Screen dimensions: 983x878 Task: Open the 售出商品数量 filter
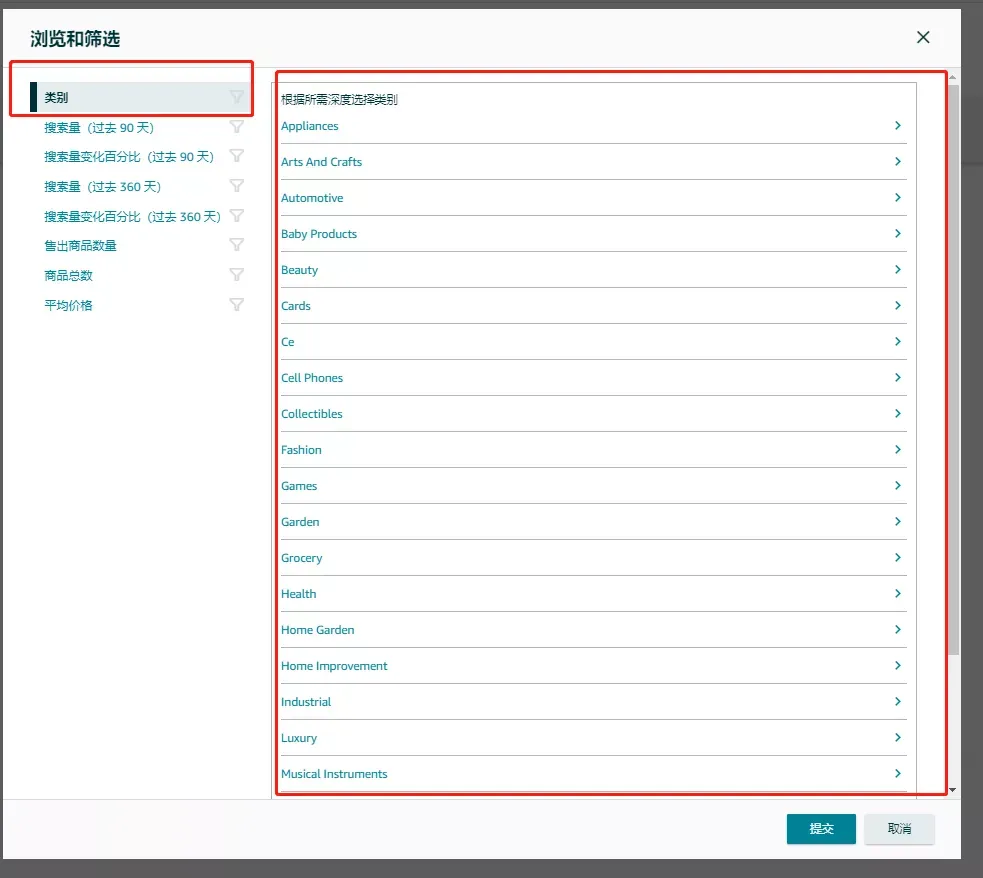[x=80, y=246]
